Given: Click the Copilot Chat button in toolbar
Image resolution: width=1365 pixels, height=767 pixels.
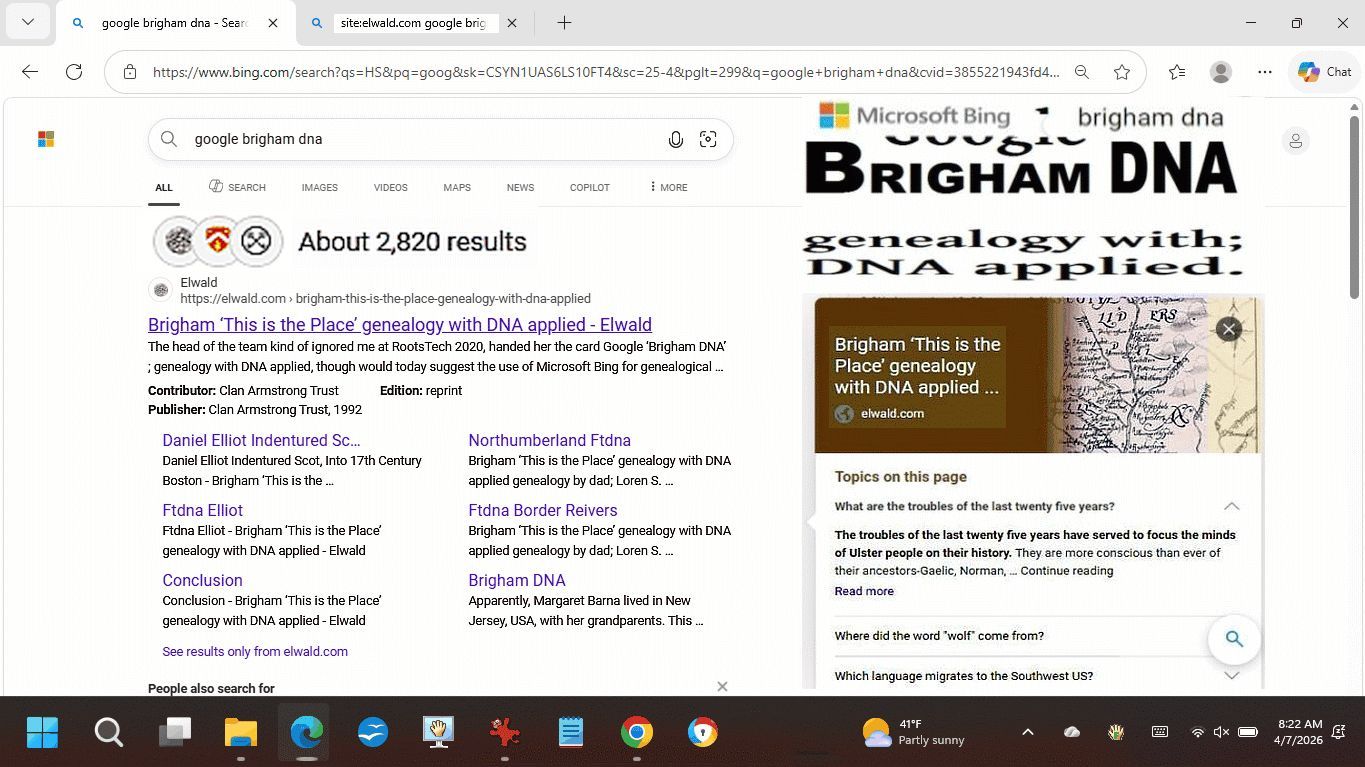Looking at the screenshot, I should tap(1324, 72).
